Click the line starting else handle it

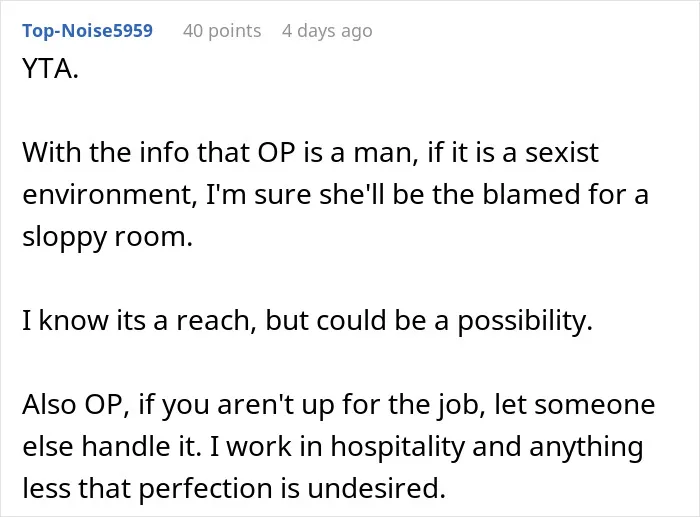tap(333, 446)
